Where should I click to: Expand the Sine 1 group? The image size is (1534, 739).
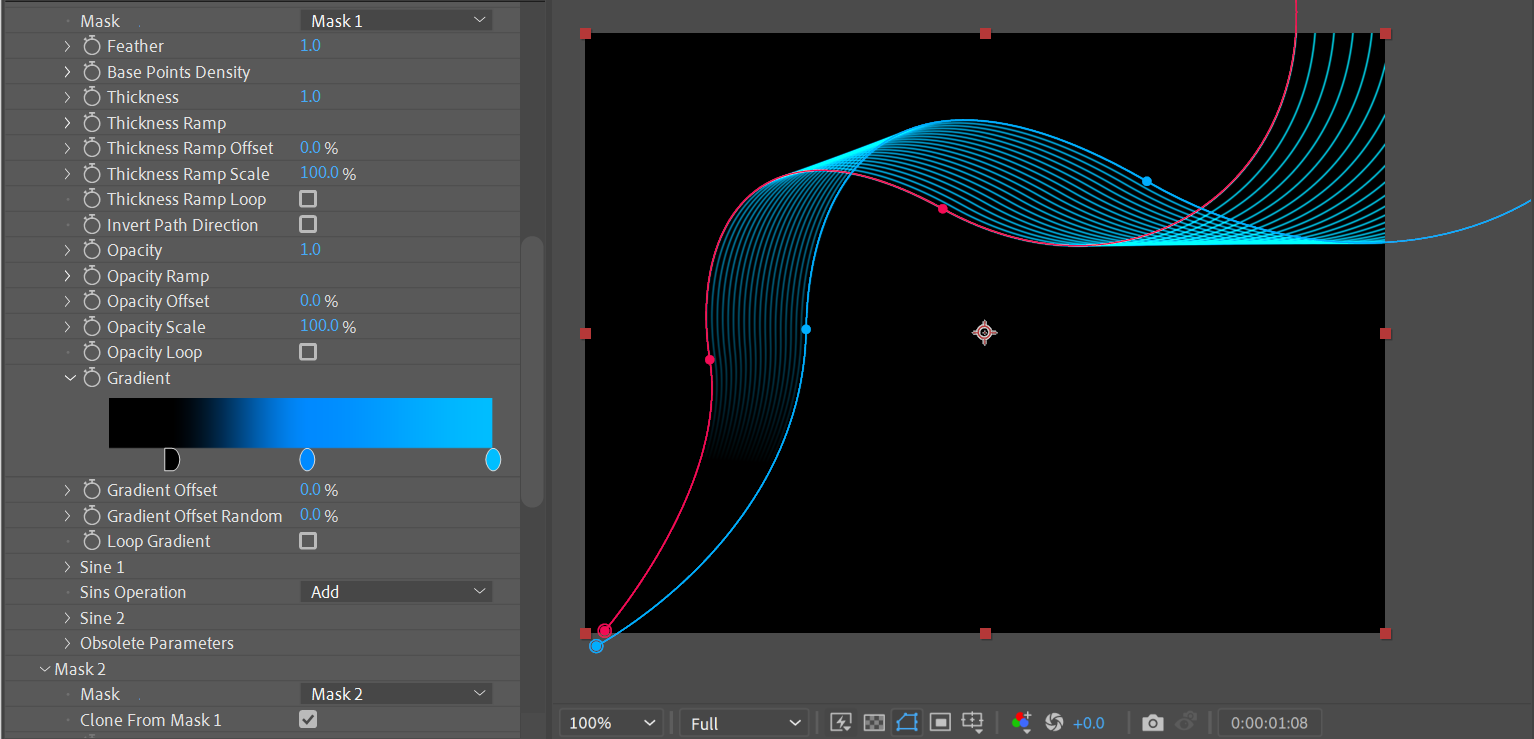pos(67,567)
